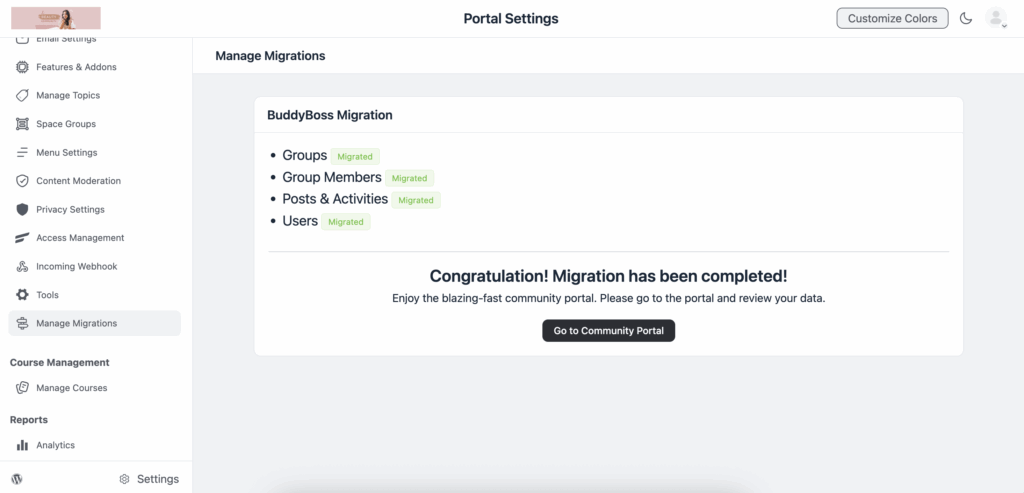Click the BuddyBoss Migration heading
1024x493 pixels.
(330, 115)
